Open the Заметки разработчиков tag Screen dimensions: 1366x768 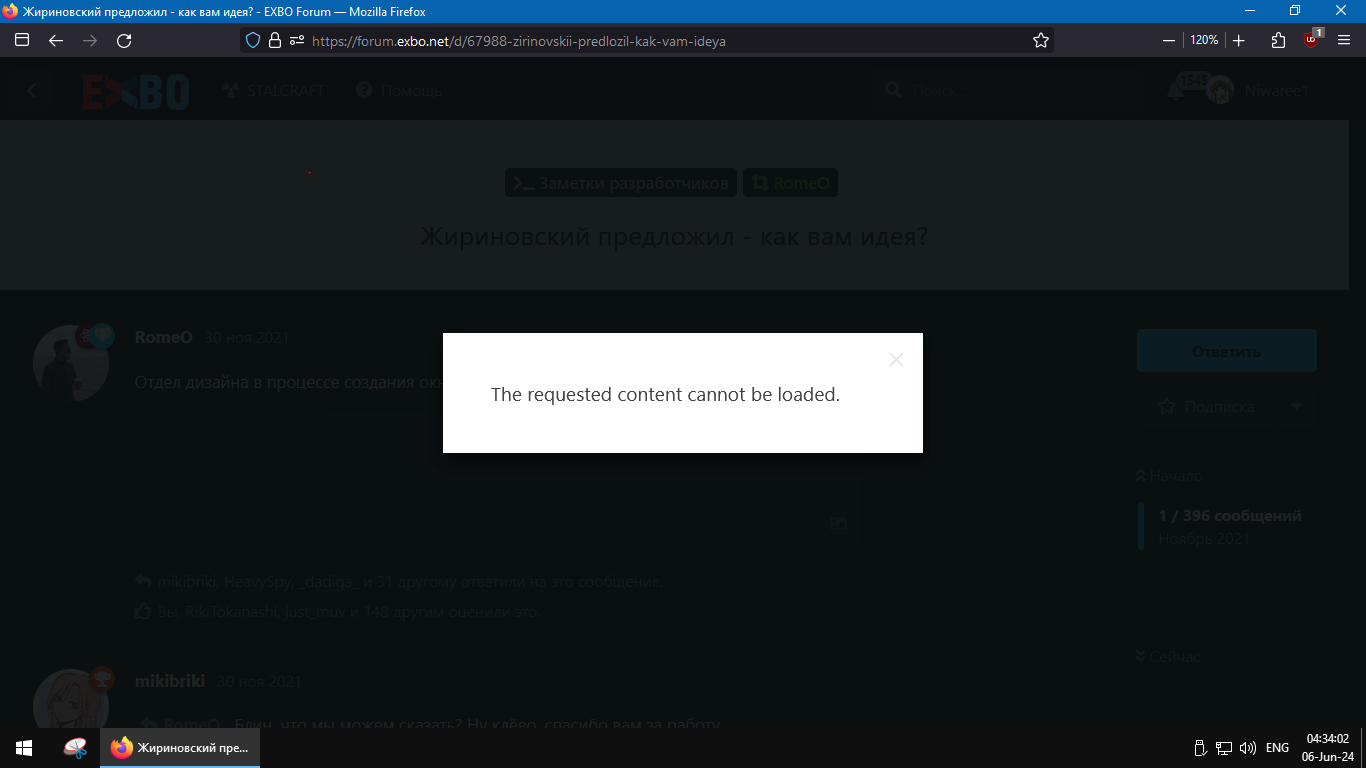point(621,183)
